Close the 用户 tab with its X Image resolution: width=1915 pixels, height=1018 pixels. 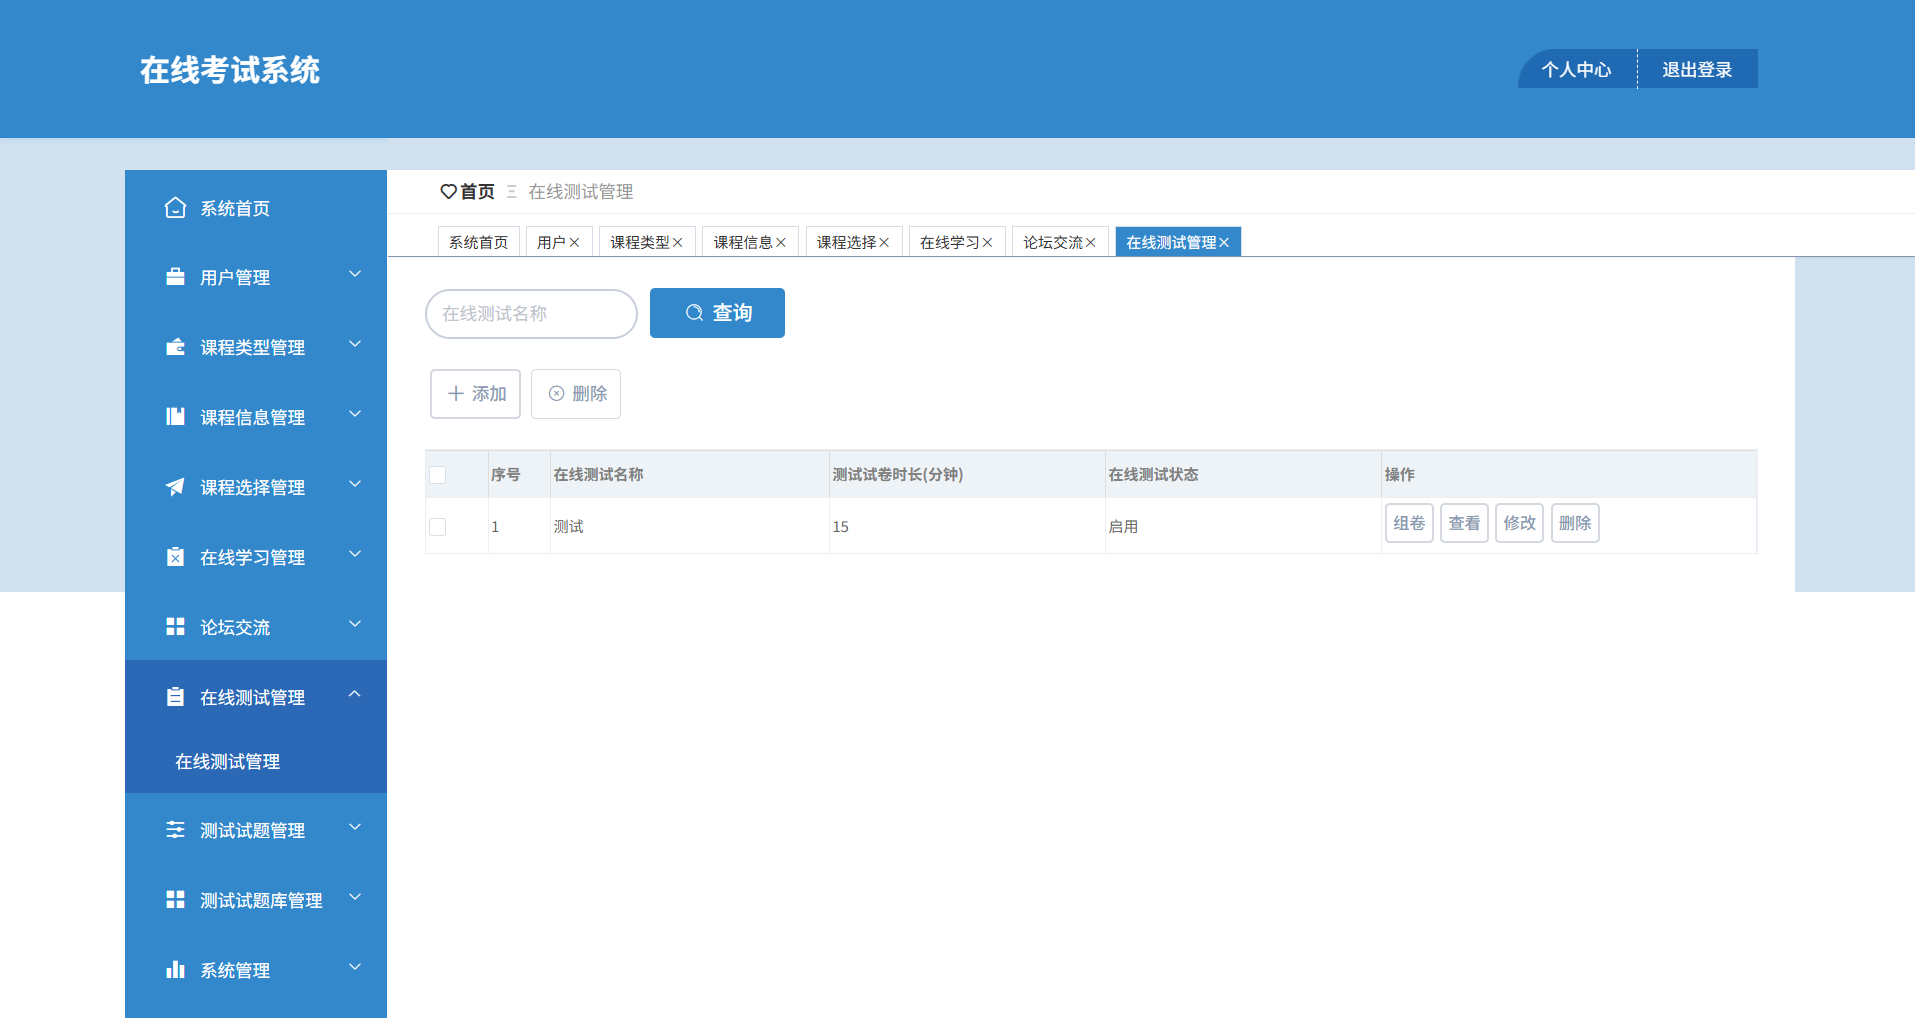575,242
